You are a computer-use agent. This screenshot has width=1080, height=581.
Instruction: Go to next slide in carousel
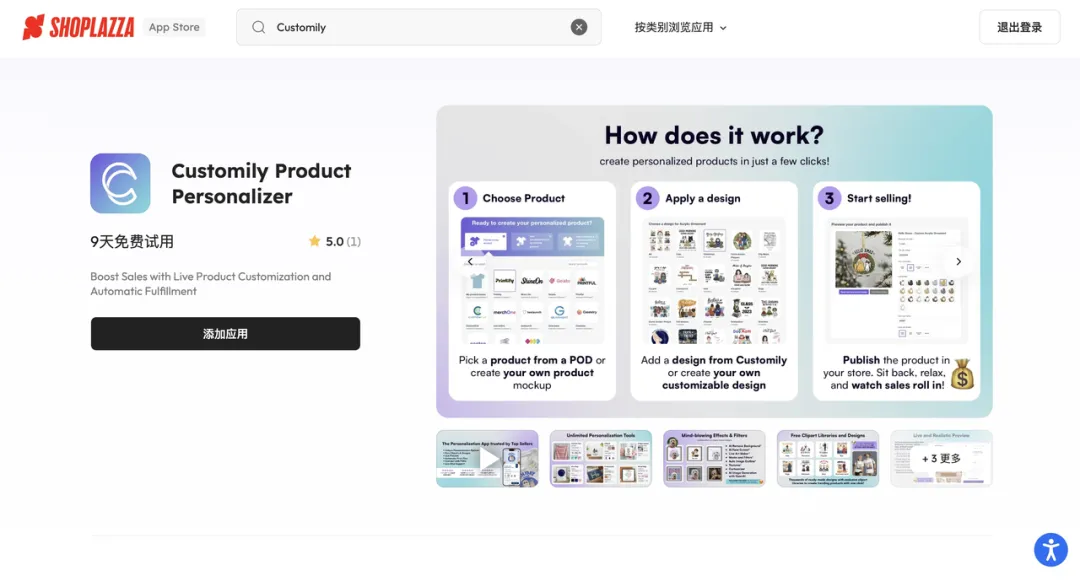tap(958, 262)
